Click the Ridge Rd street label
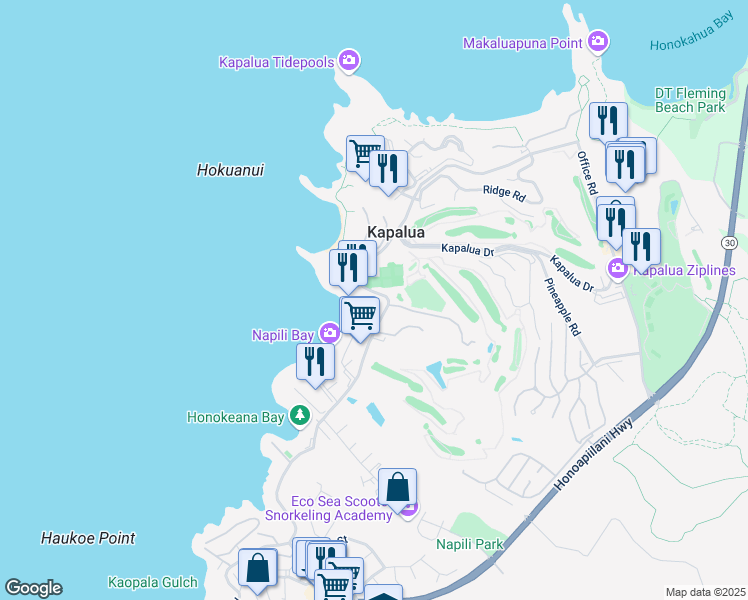The image size is (748, 600). coord(504,193)
